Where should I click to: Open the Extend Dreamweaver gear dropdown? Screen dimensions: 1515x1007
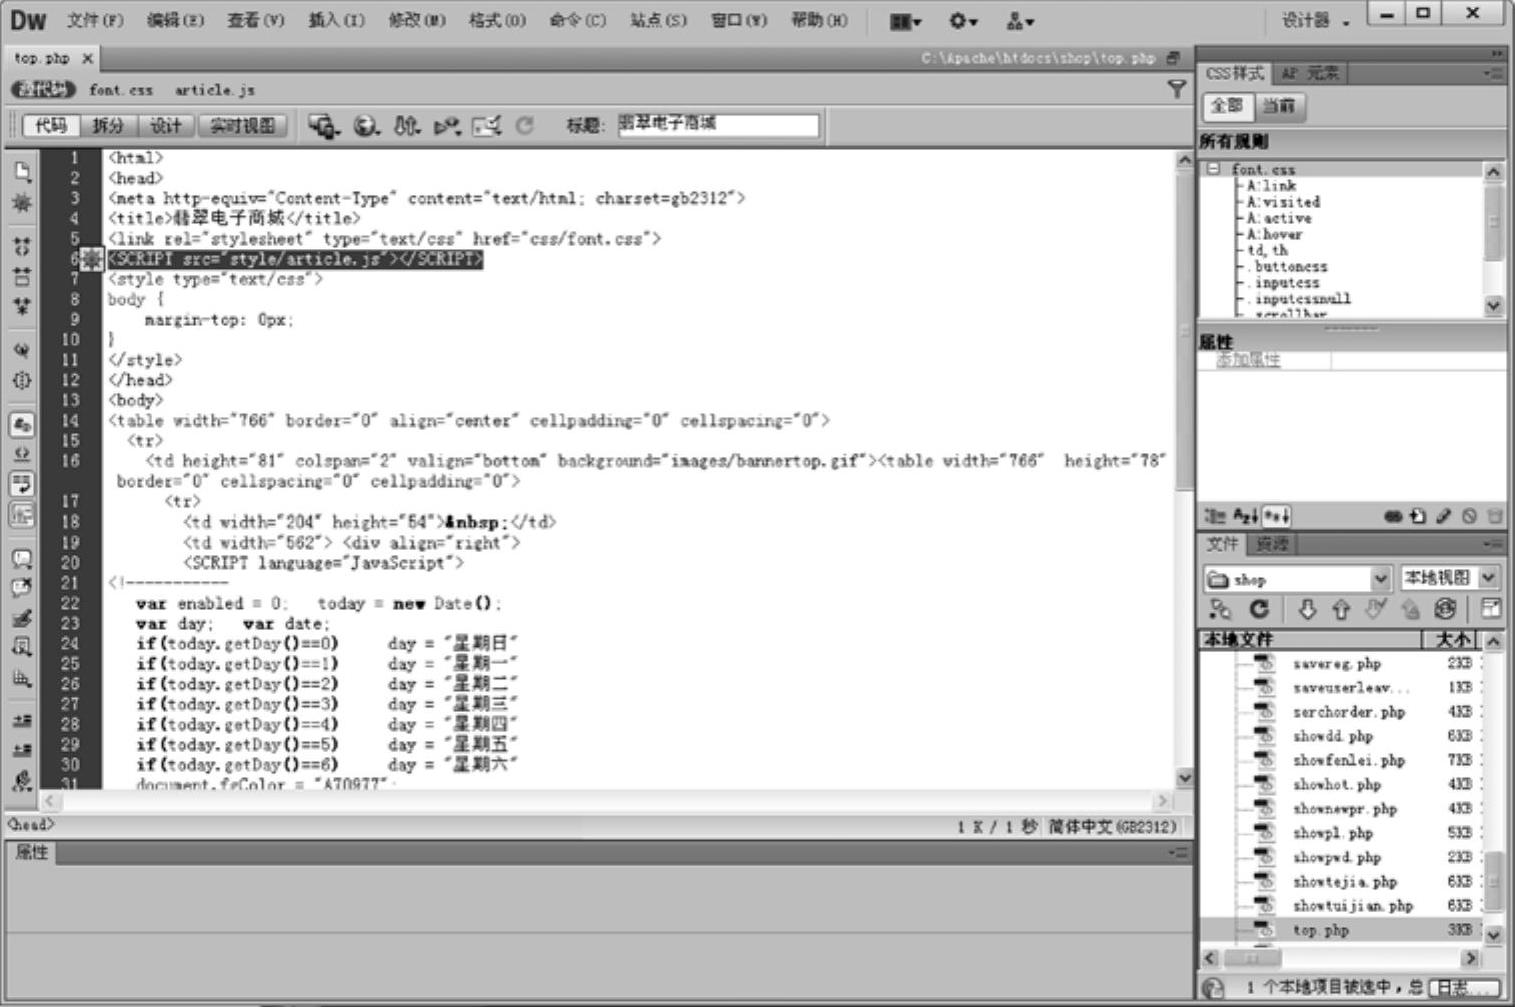[963, 21]
